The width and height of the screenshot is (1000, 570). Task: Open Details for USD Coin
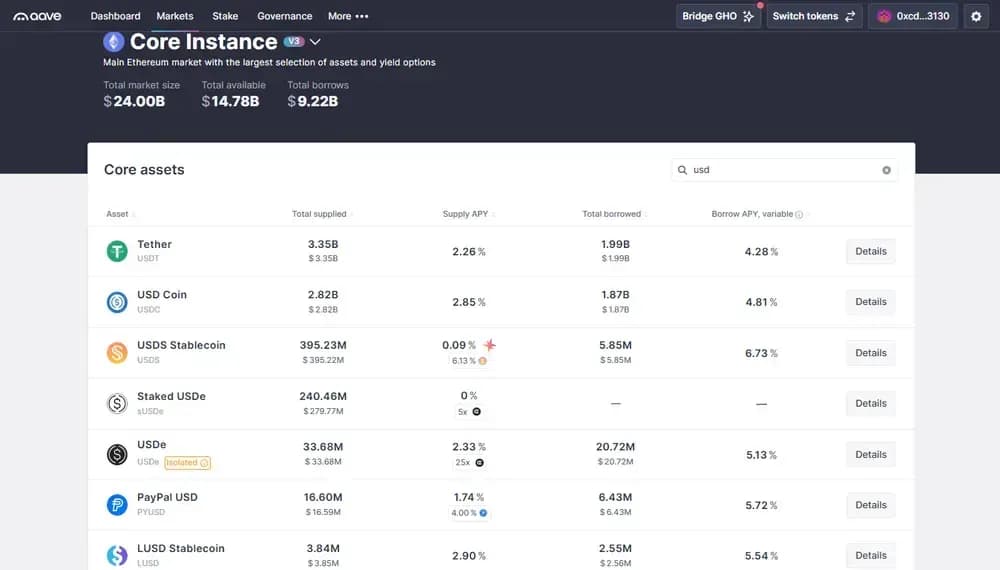[871, 302]
